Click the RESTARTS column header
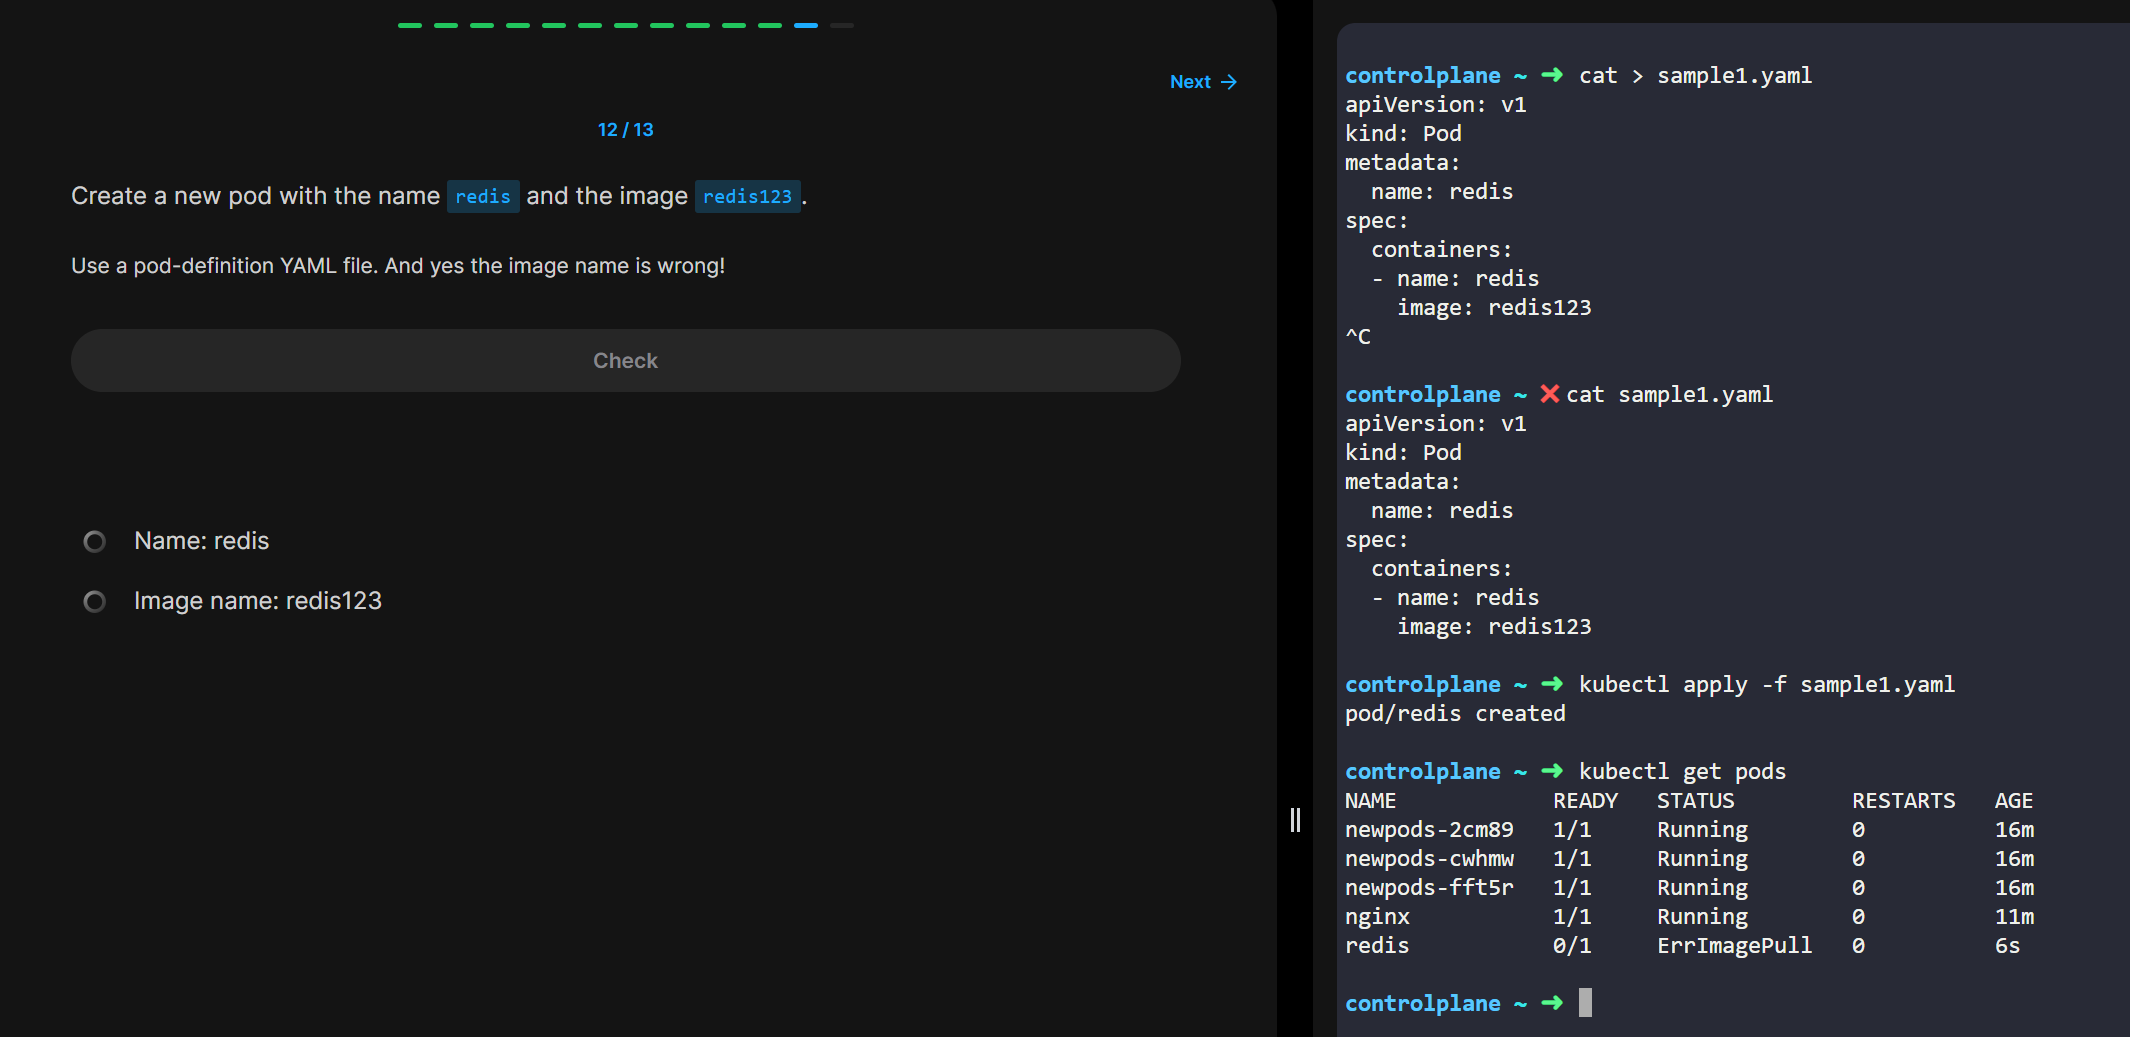The width and height of the screenshot is (2130, 1037). coord(1903,801)
